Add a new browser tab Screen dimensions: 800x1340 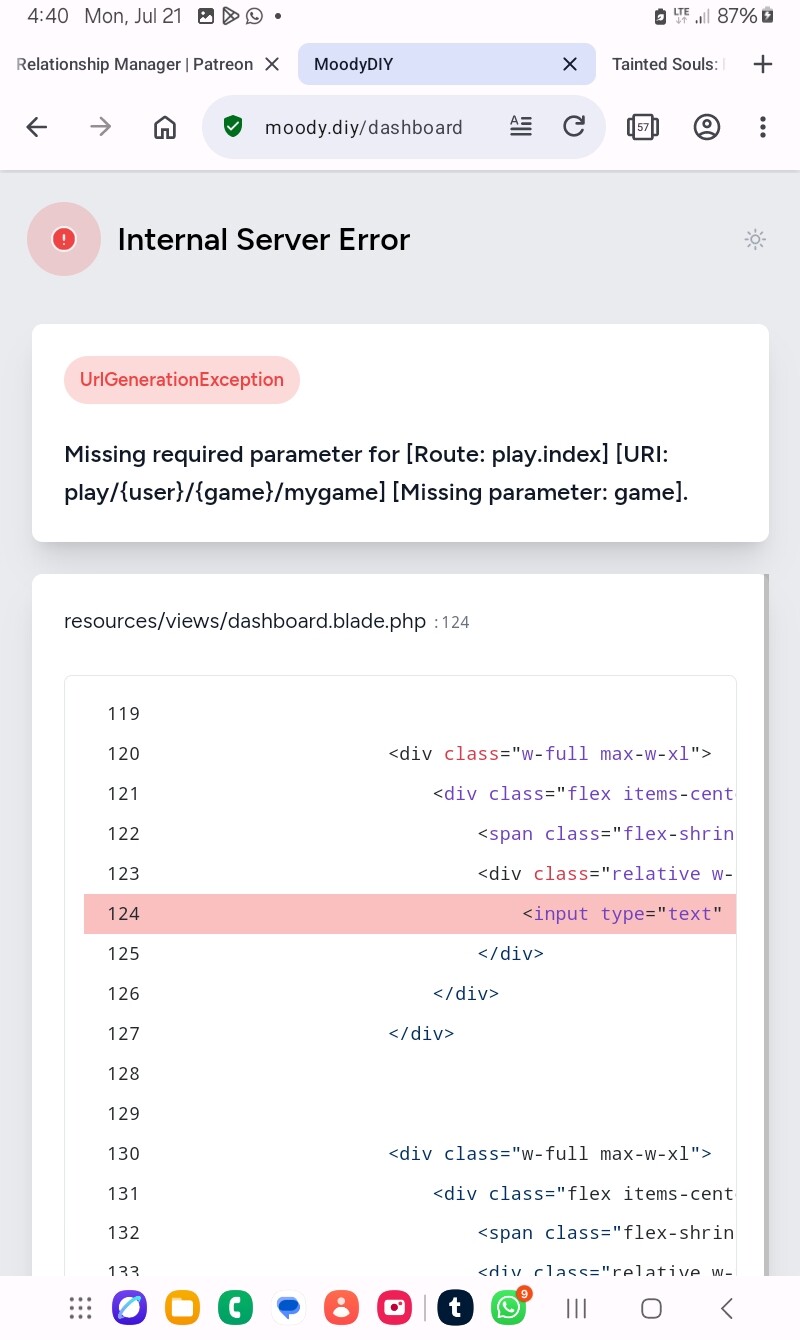pyautogui.click(x=763, y=64)
